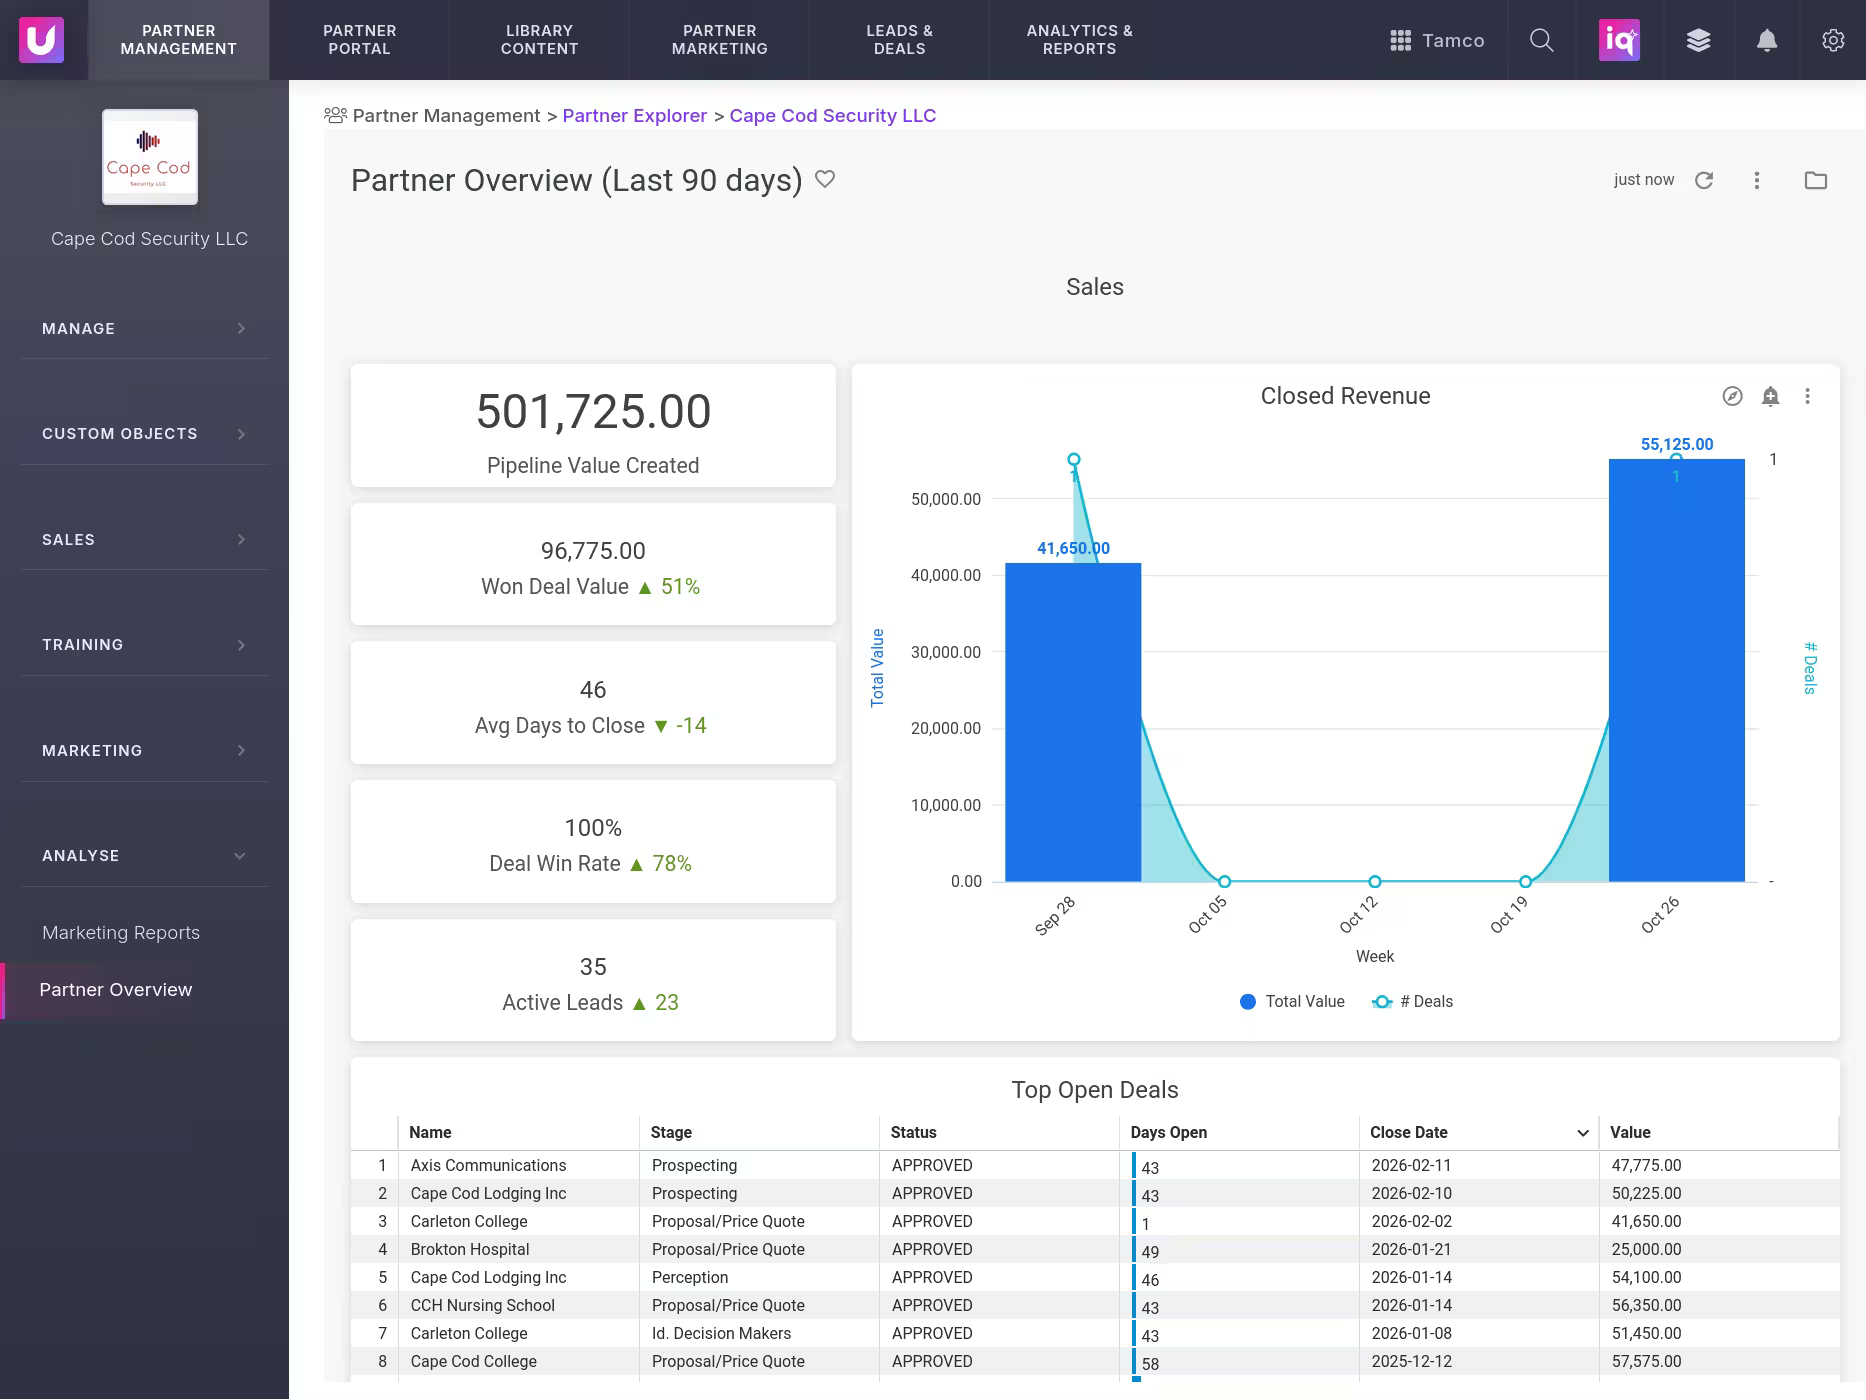Viewport: 1866px width, 1400px height.
Task: Click the Active Leads tile
Action: click(593, 980)
